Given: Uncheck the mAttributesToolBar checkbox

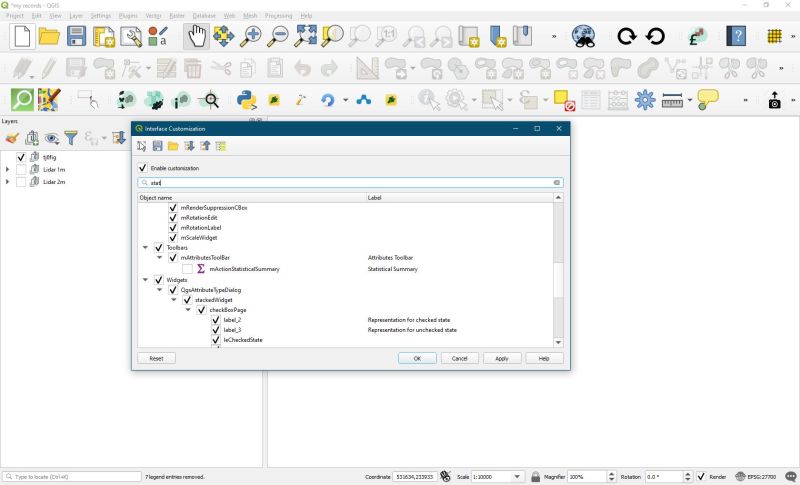Looking at the screenshot, I should [x=173, y=258].
